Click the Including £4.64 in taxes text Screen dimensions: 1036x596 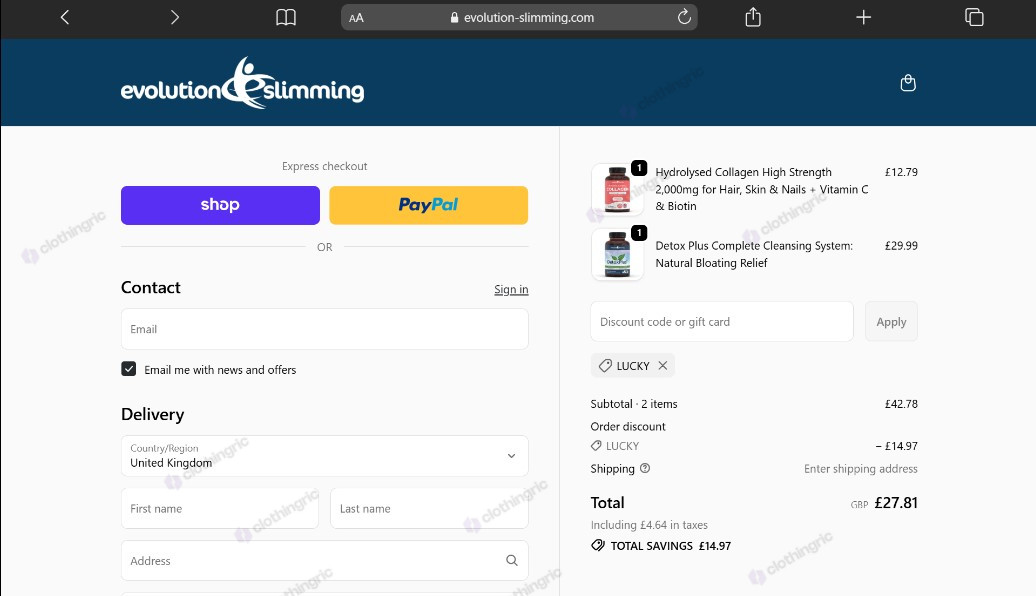click(649, 525)
